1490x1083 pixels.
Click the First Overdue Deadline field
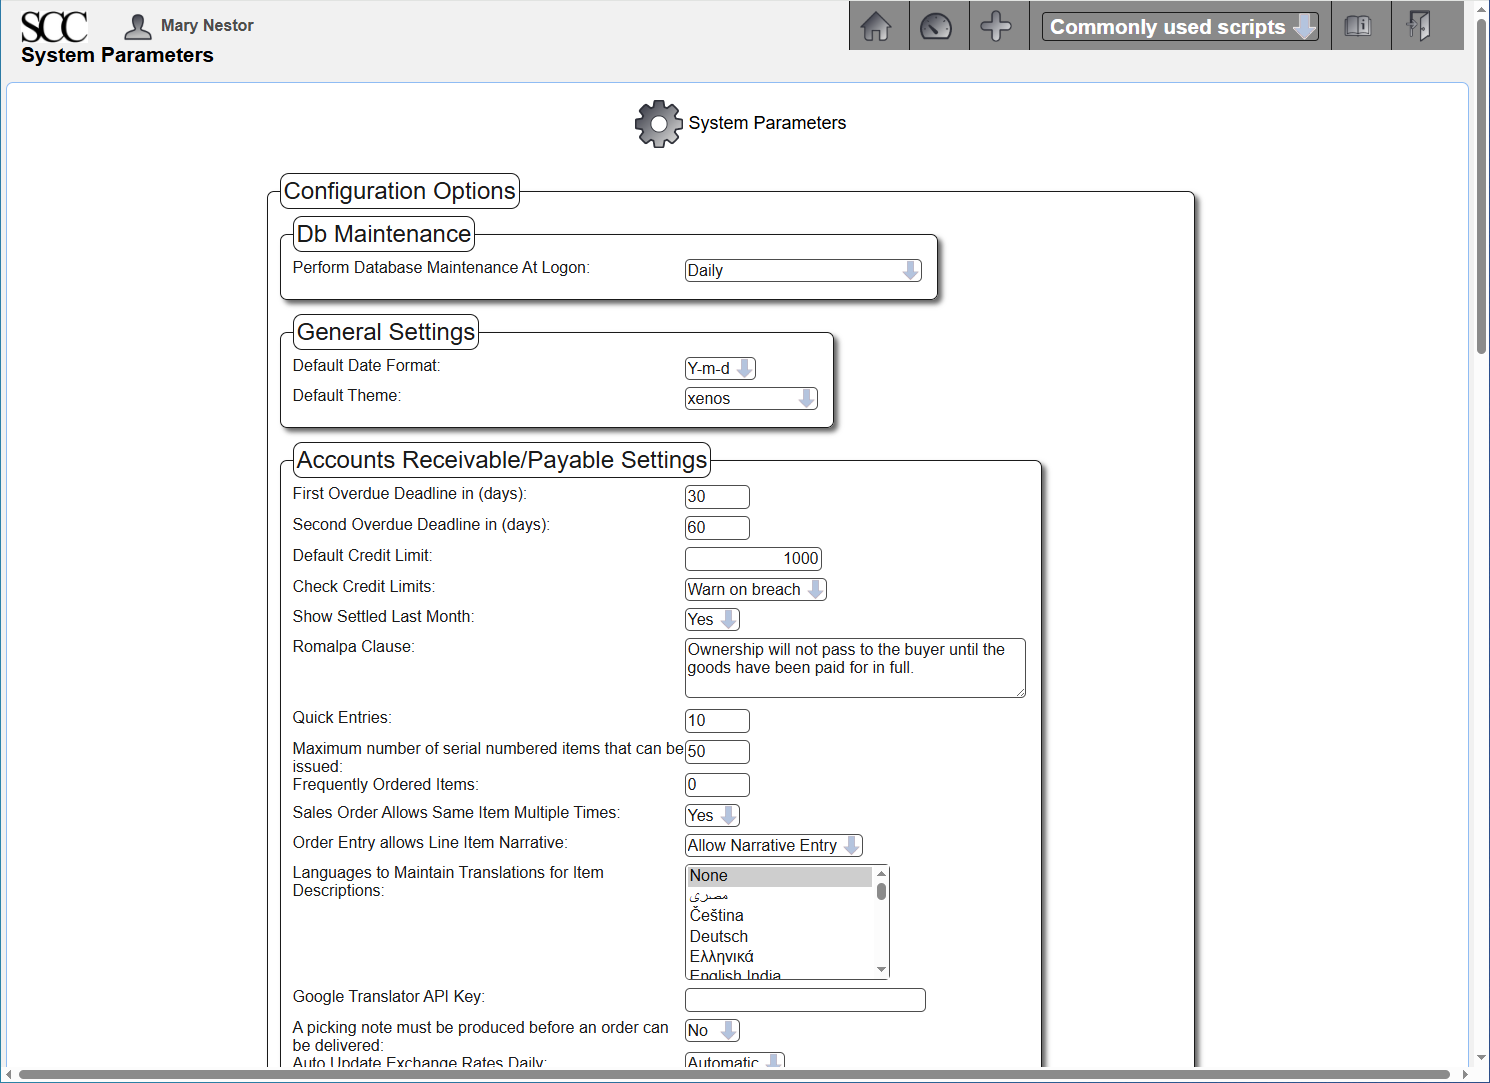(x=717, y=496)
